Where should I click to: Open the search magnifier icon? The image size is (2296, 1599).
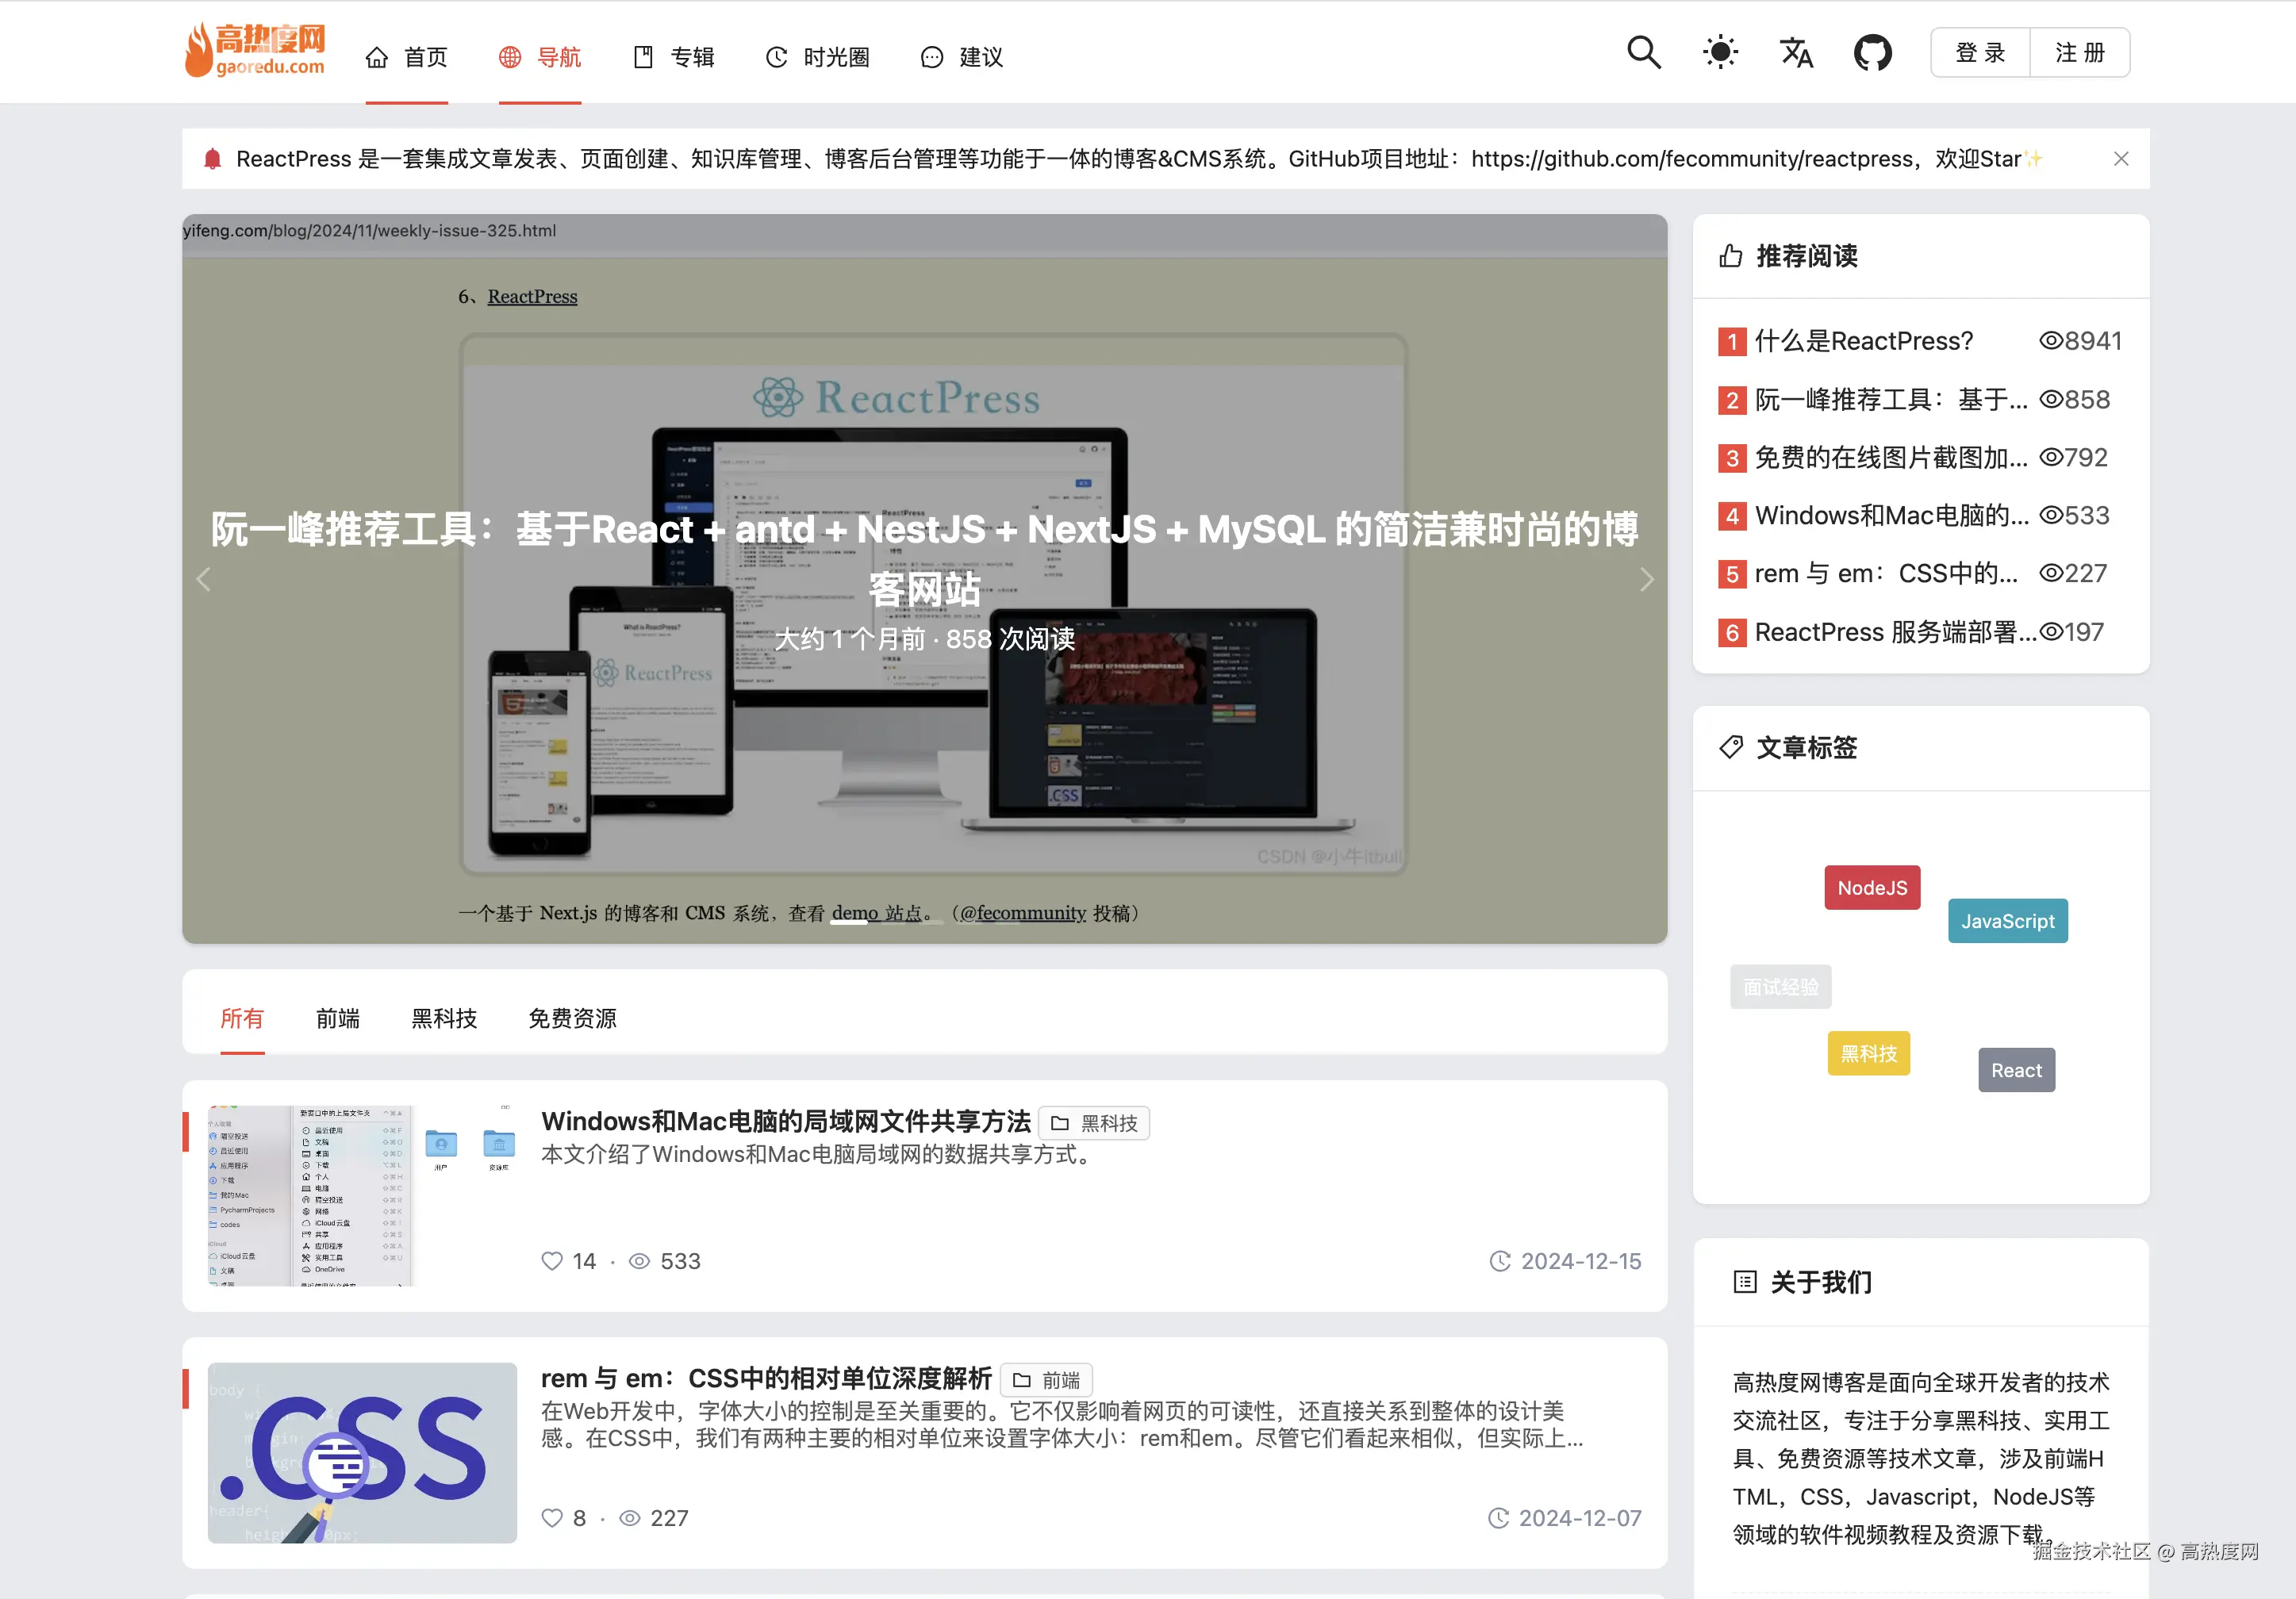1643,52
